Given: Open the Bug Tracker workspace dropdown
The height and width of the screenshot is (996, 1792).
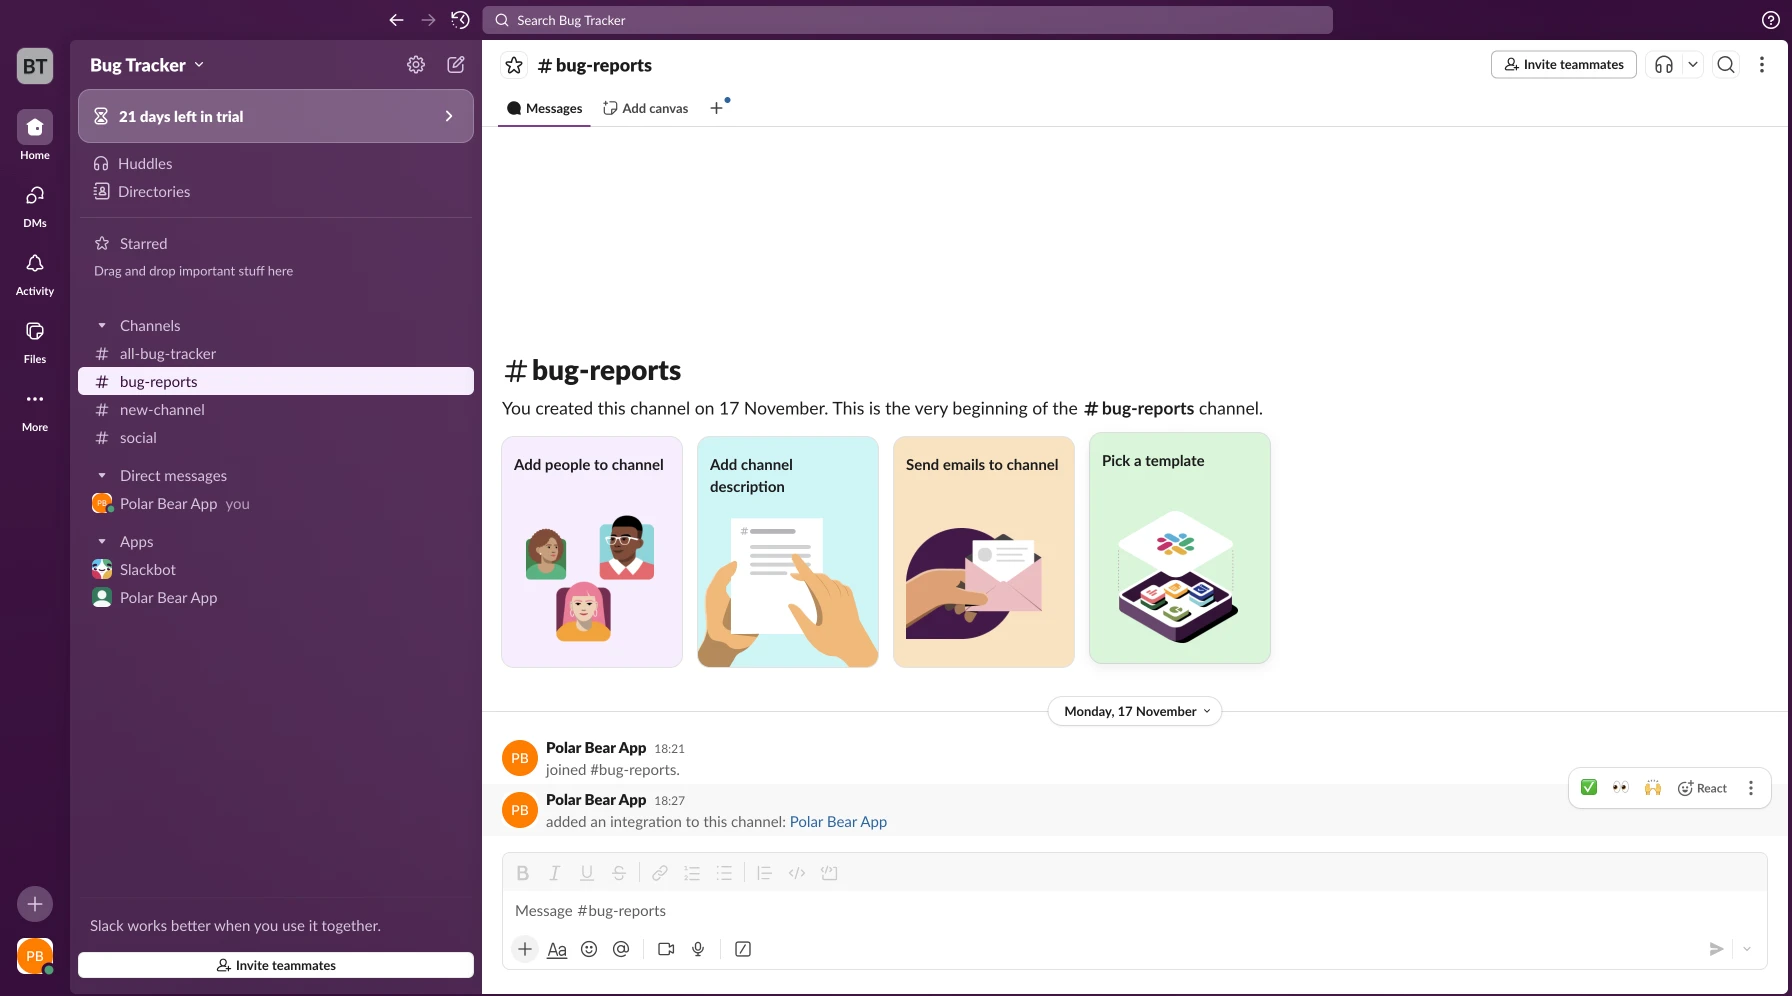Looking at the screenshot, I should (147, 65).
